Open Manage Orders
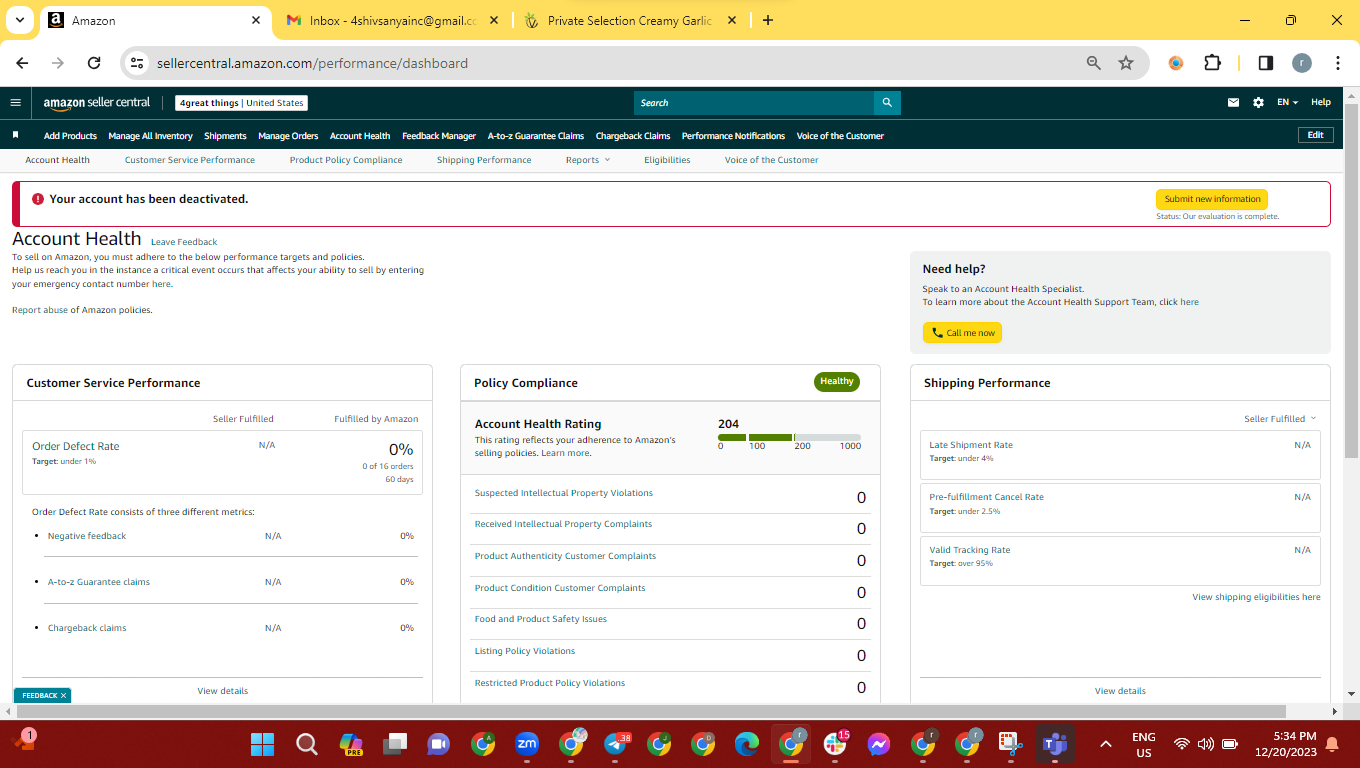 click(x=288, y=136)
